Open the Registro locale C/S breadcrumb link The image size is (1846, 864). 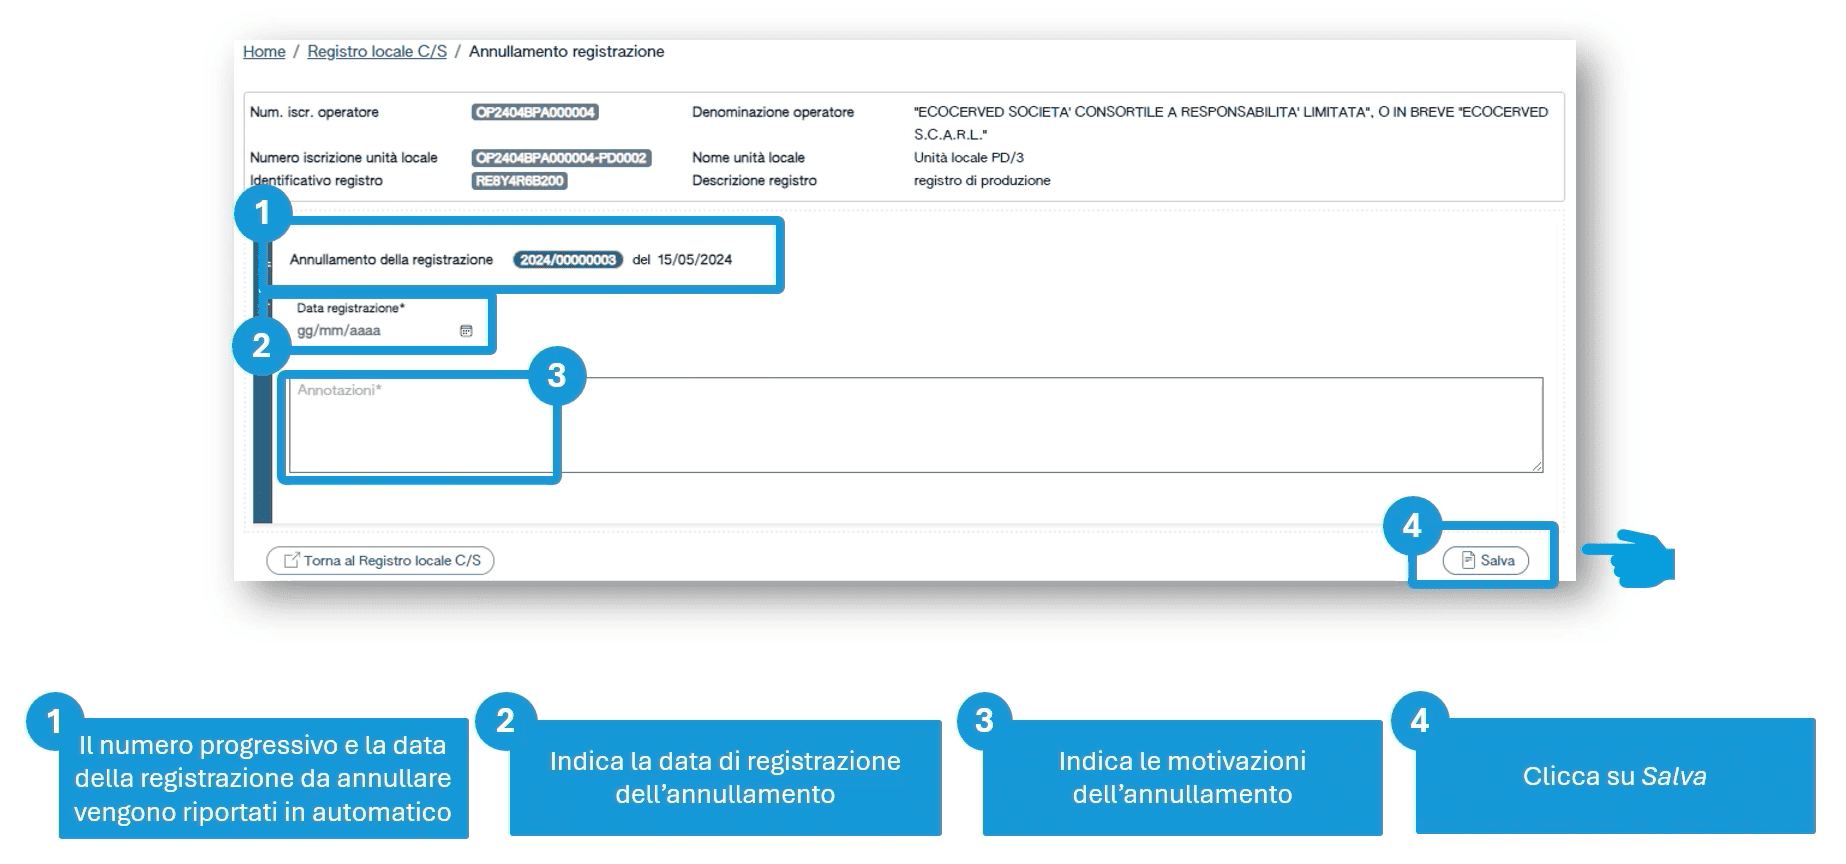[376, 52]
